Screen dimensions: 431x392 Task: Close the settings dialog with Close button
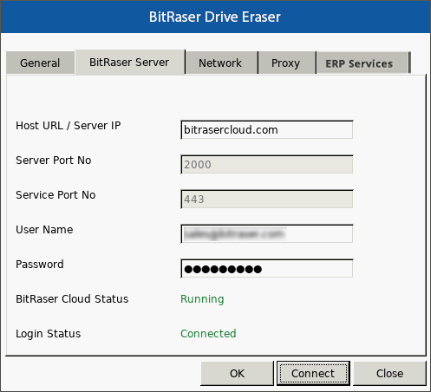(390, 373)
